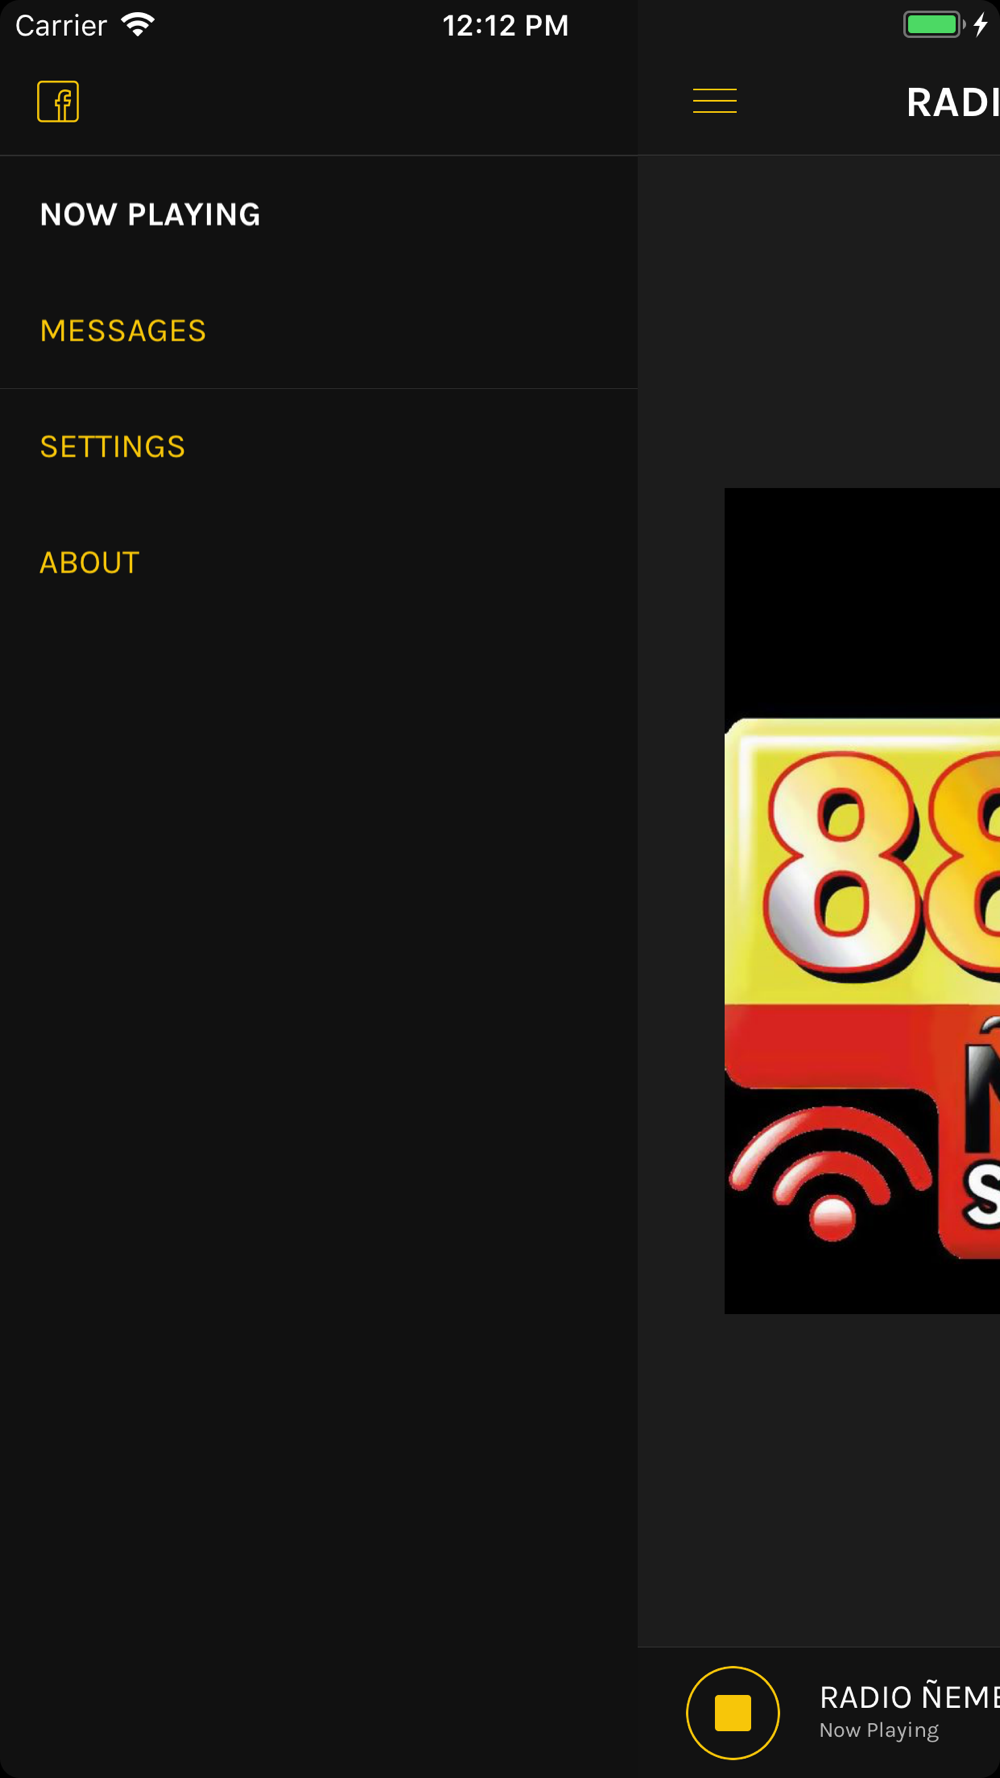Image resolution: width=1000 pixels, height=1778 pixels.
Task: Tap the Carrier label in status bar
Action: tap(61, 25)
